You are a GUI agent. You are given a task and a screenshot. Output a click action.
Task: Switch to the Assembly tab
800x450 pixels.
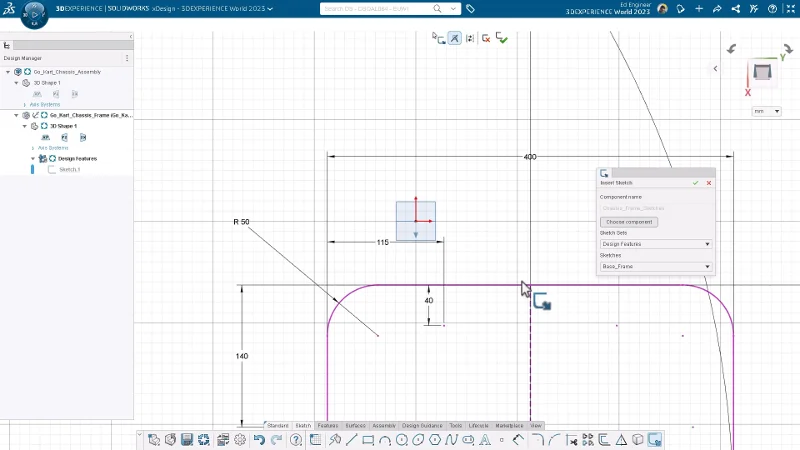pyautogui.click(x=384, y=426)
